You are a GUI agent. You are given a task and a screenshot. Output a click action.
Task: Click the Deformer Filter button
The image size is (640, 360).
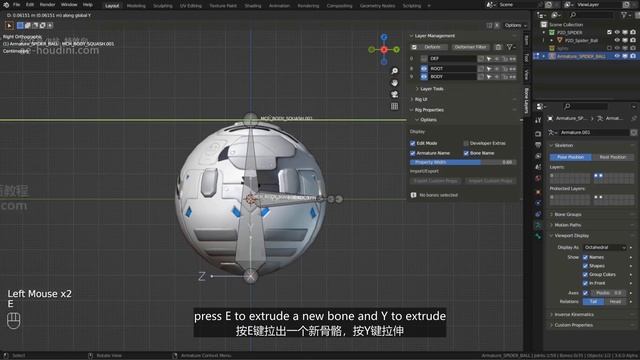tap(471, 47)
